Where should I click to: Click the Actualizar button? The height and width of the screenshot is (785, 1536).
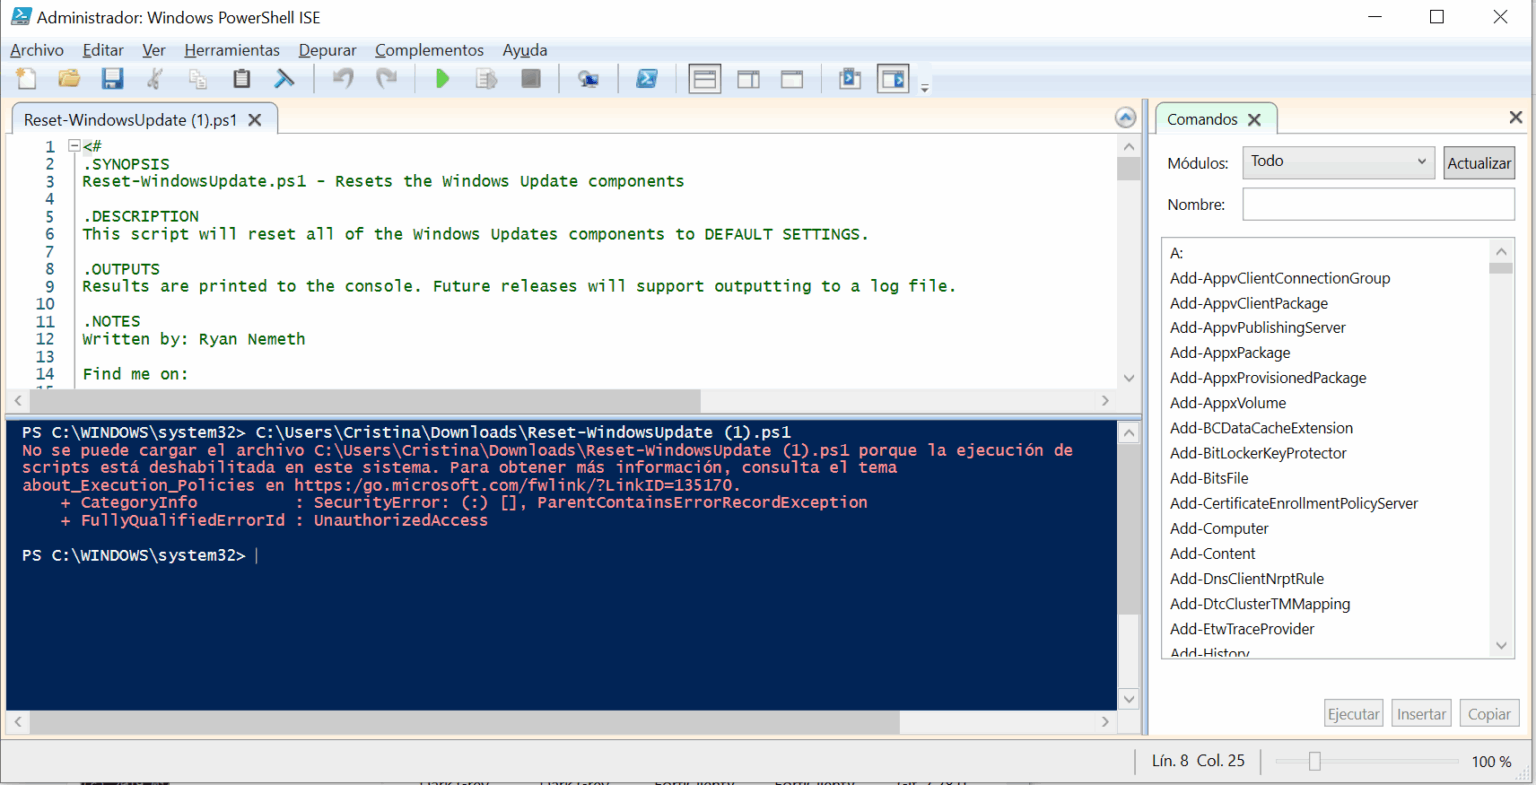pyautogui.click(x=1479, y=163)
